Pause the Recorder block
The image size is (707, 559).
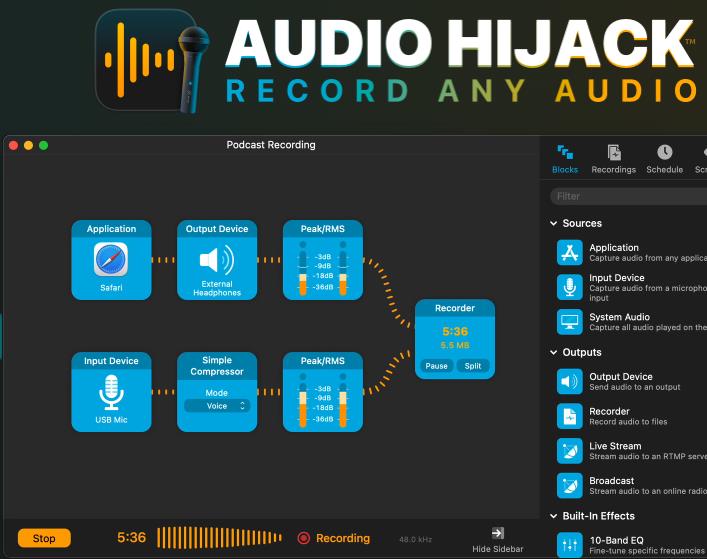tap(436, 366)
